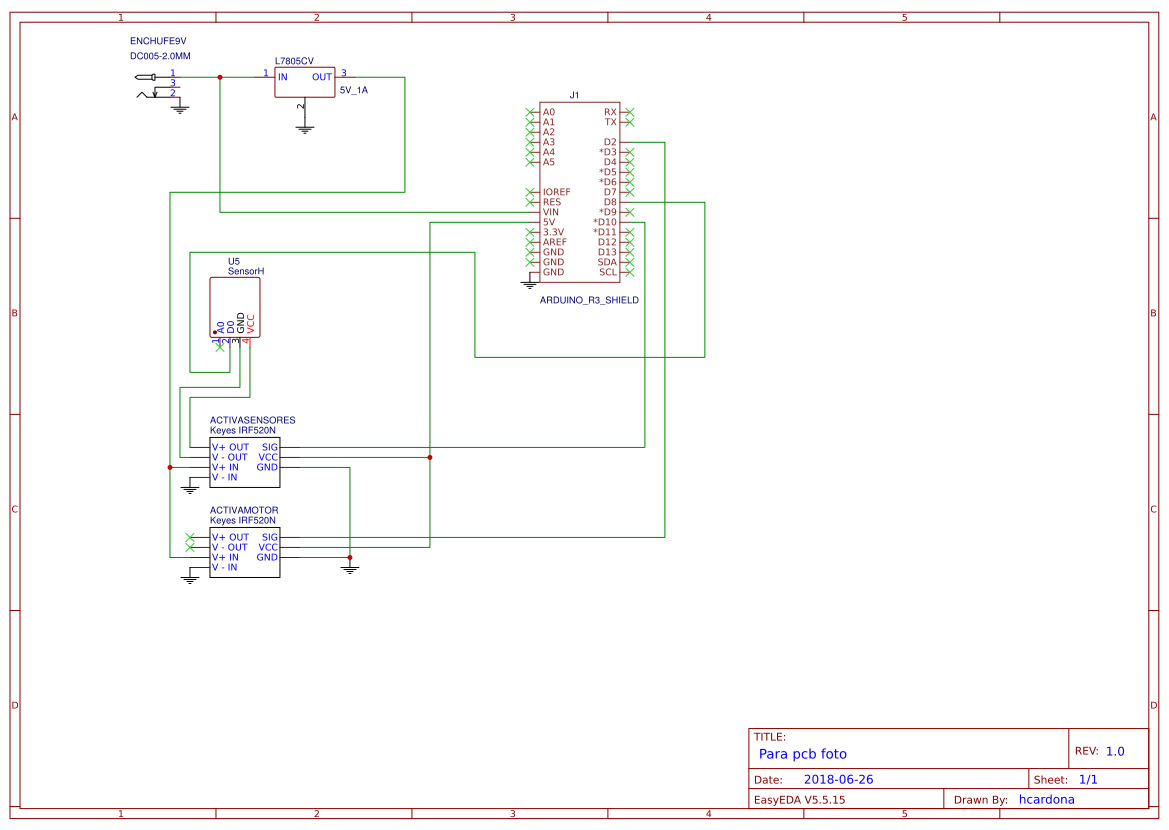Click the no-connect marker on the RX pin
1169x830 pixels.
click(629, 112)
